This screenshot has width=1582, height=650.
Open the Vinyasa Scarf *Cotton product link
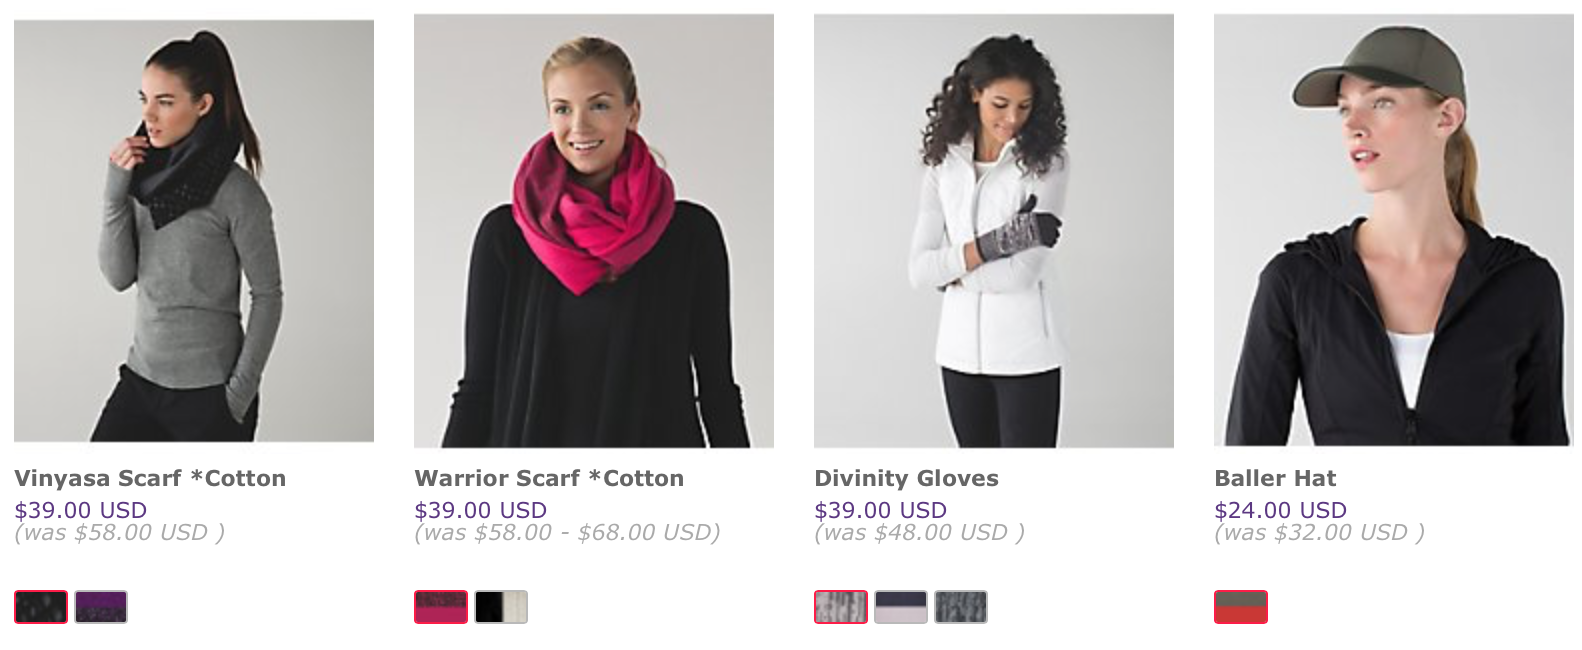(150, 478)
